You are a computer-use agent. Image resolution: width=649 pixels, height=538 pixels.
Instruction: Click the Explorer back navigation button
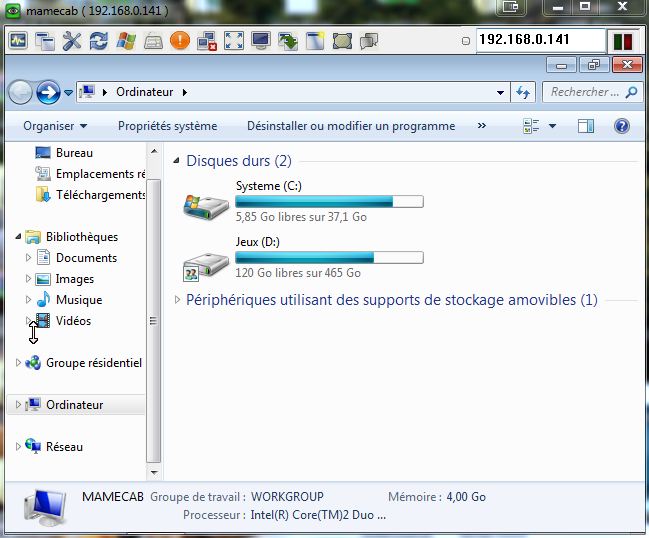tap(20, 92)
